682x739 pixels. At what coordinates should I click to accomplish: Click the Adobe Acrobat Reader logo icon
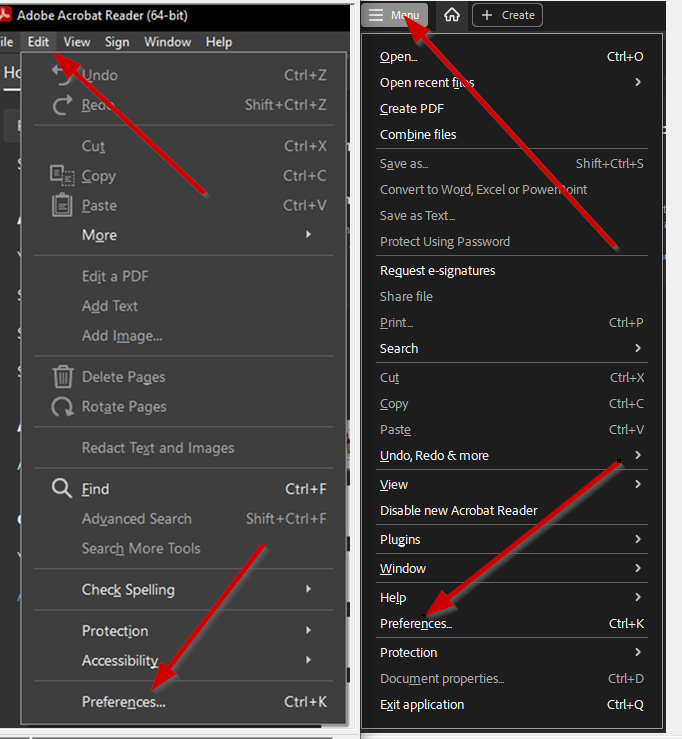6,16
